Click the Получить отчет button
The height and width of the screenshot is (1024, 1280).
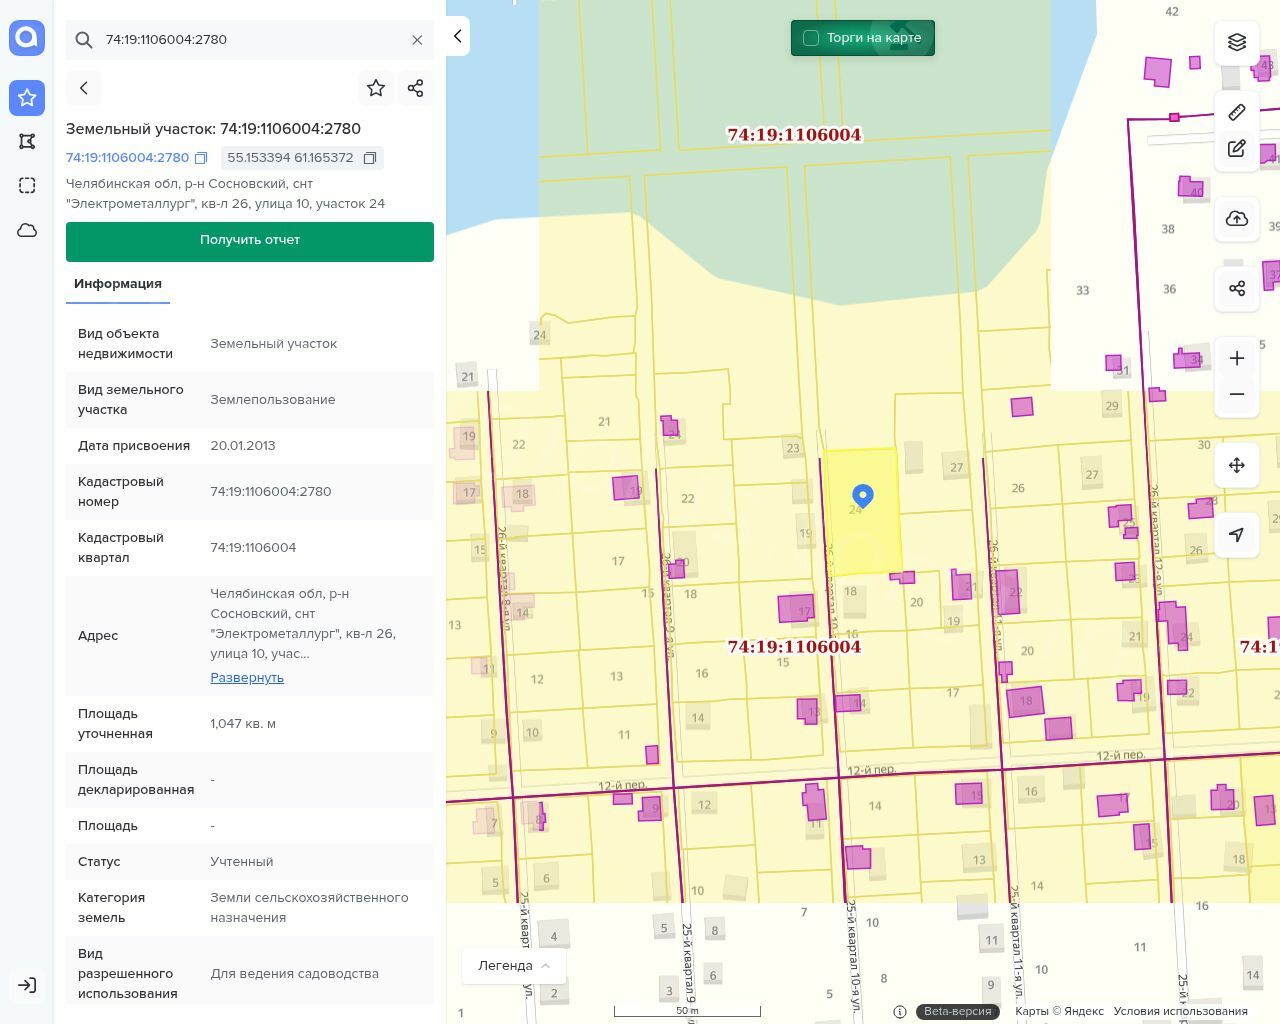pyautogui.click(x=250, y=241)
